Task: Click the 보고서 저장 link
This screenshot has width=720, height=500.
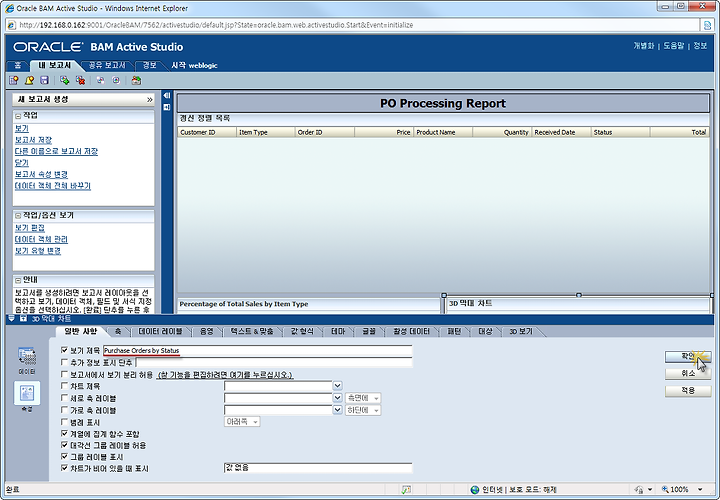Action: tap(33, 140)
